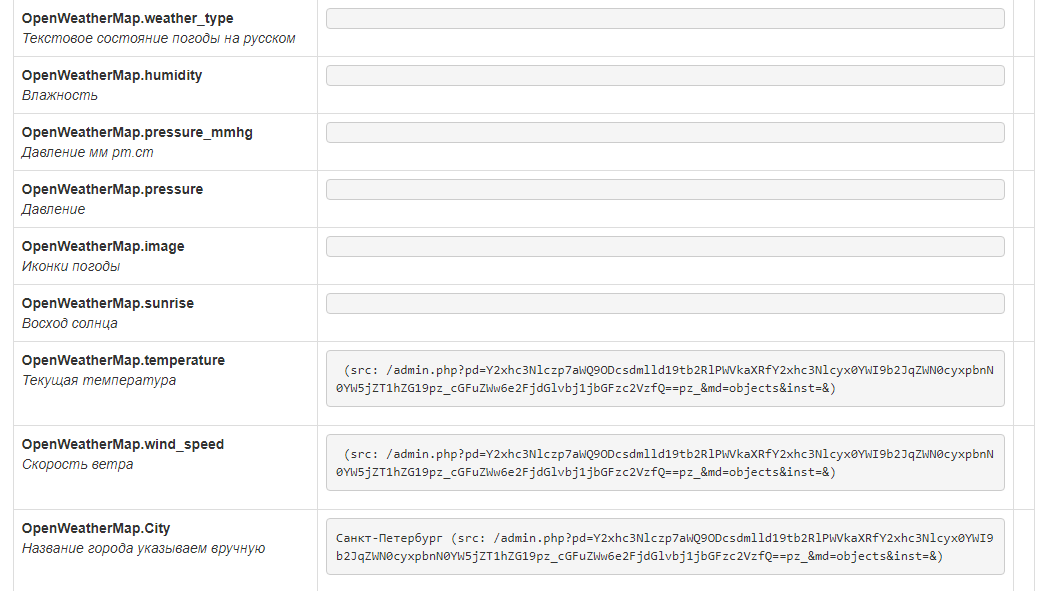Screen dimensions: 1043x591
Task: Click the OpenWeatherMap.temperature property name
Action: pos(123,361)
